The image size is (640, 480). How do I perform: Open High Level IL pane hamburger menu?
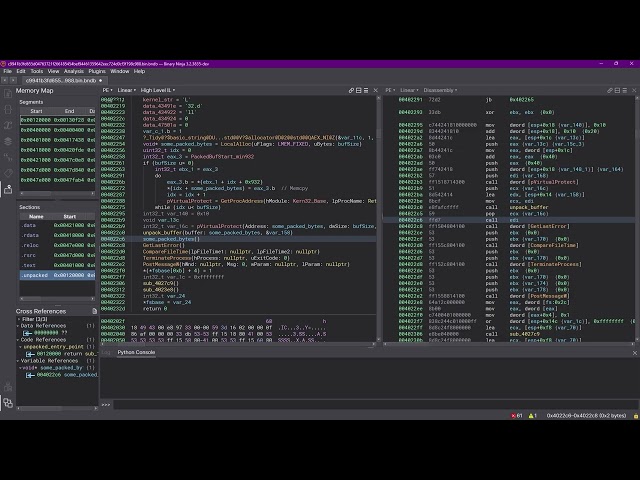coord(366,90)
